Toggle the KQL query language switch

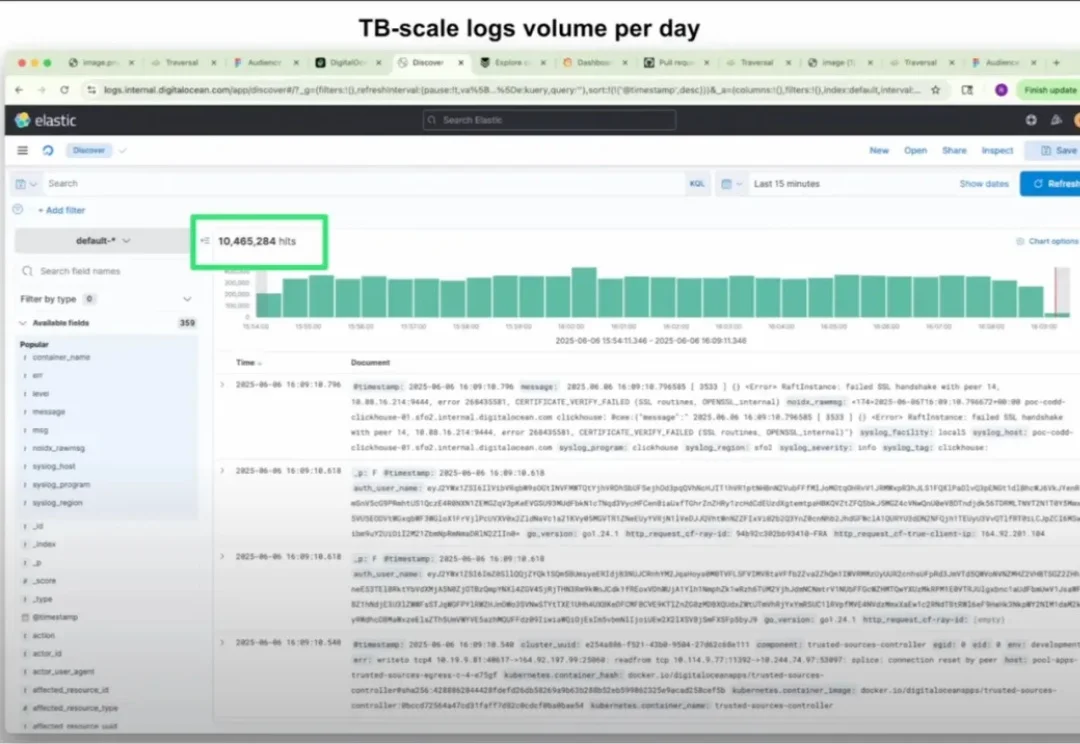(x=697, y=184)
